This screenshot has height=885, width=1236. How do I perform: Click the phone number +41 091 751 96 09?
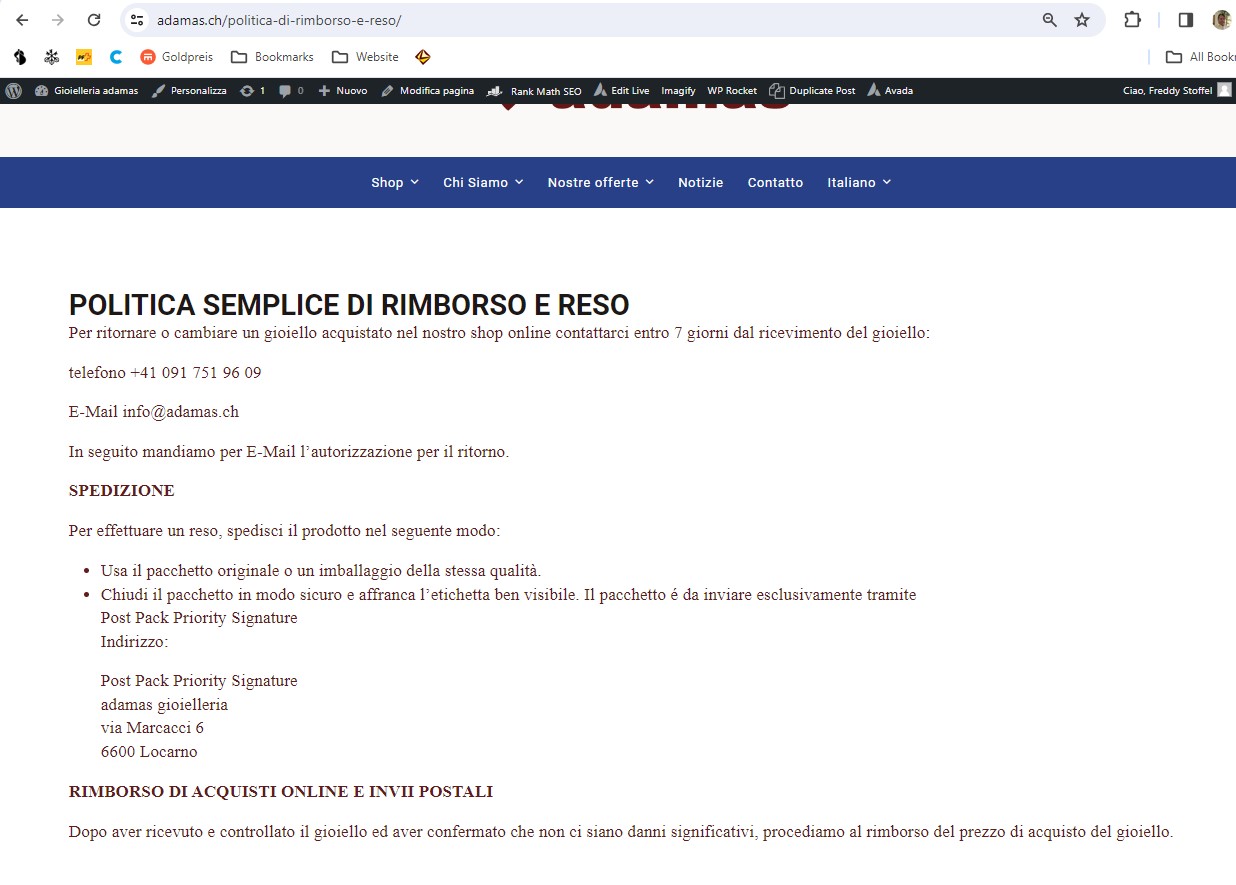[196, 373]
